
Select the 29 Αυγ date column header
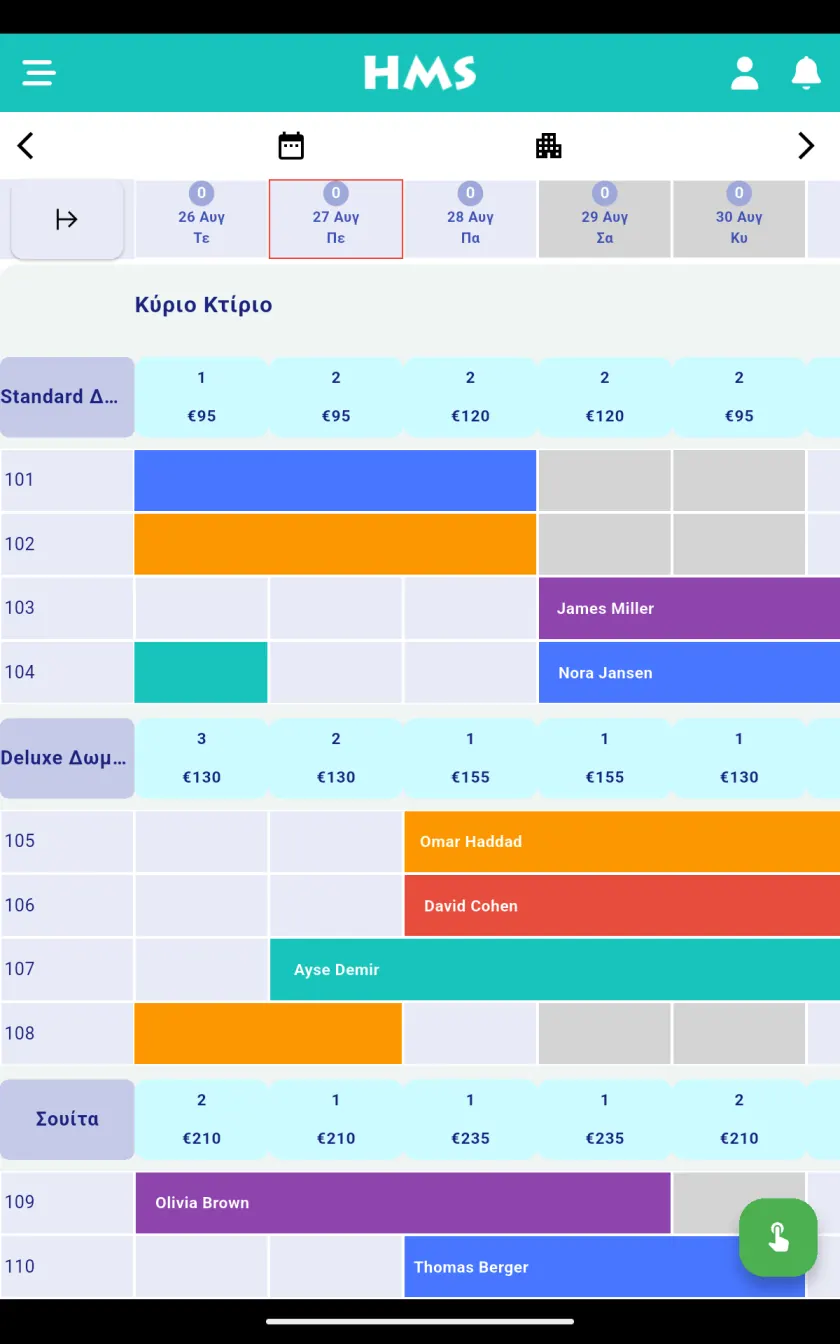(x=605, y=219)
